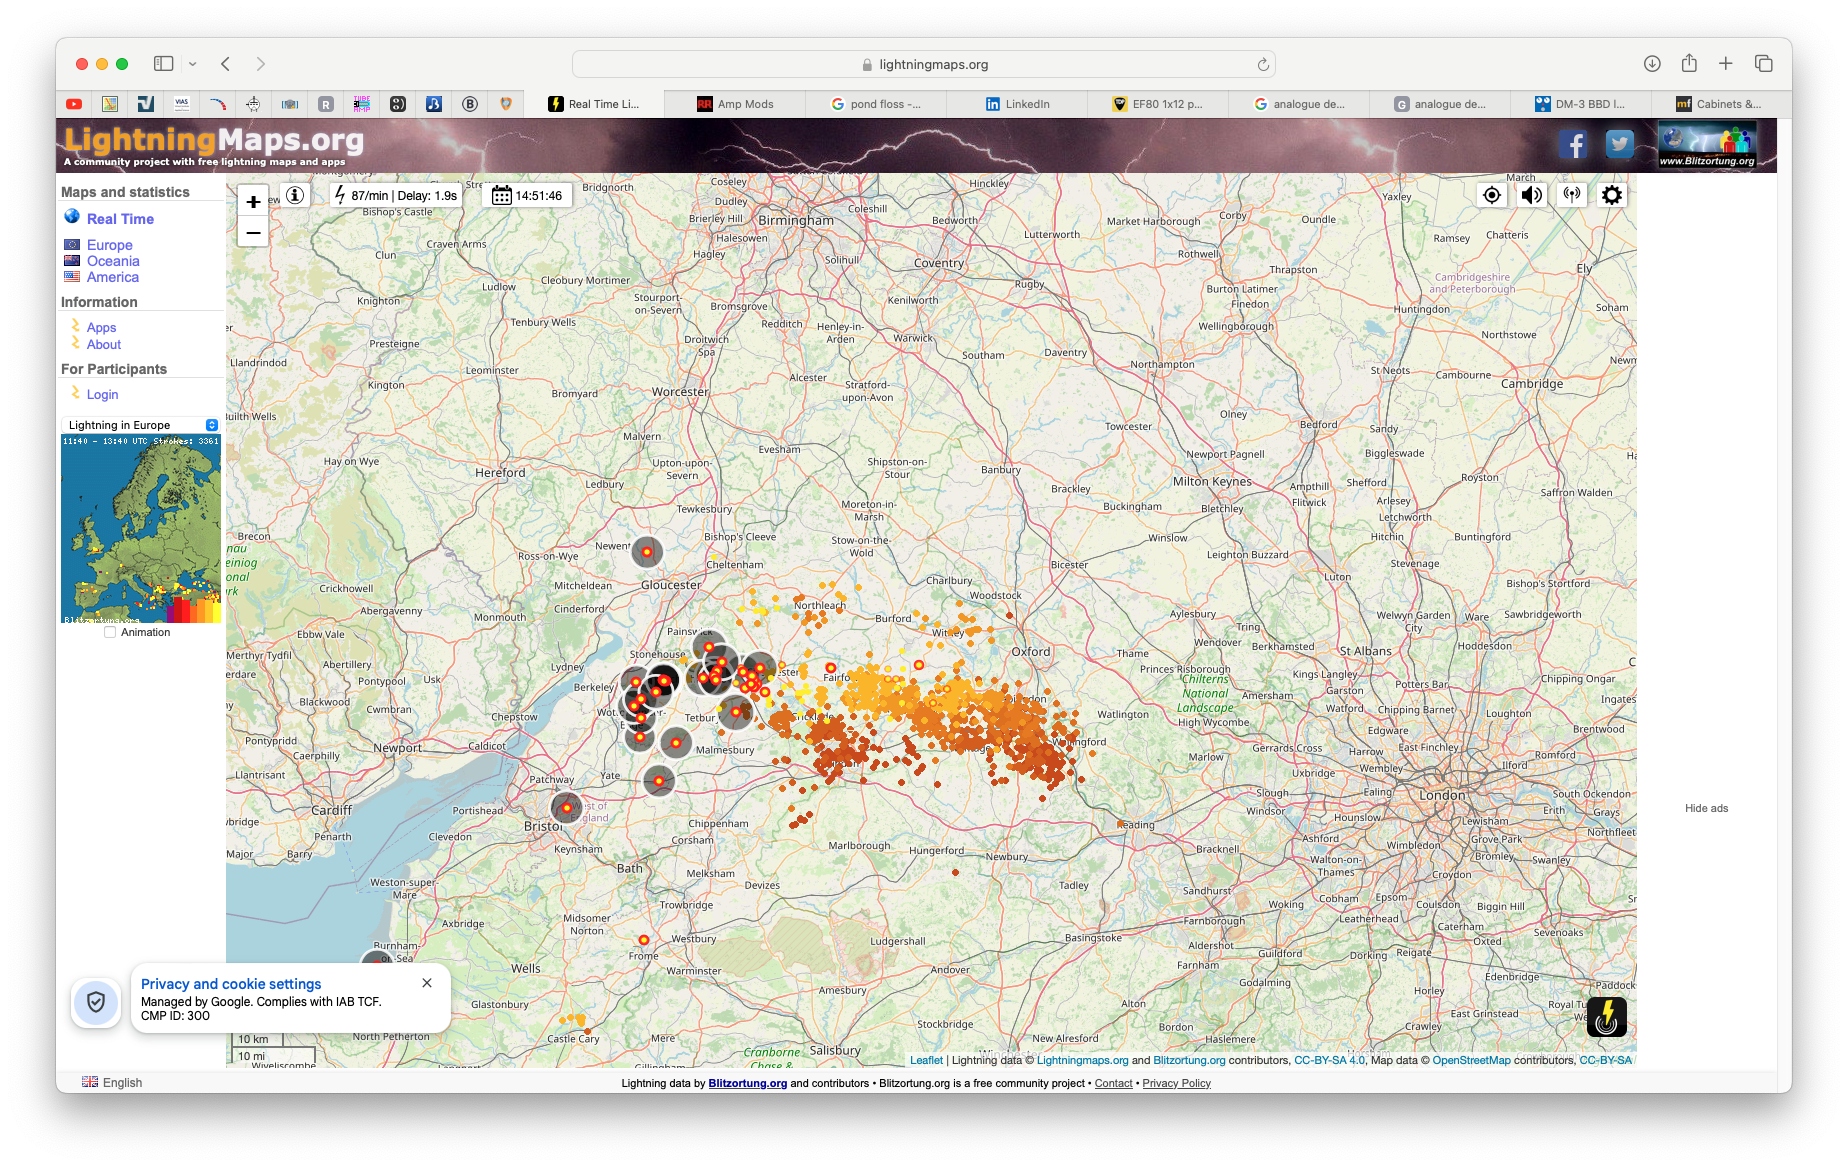
Task: Switch to the Amp Mods tab
Action: 736,104
